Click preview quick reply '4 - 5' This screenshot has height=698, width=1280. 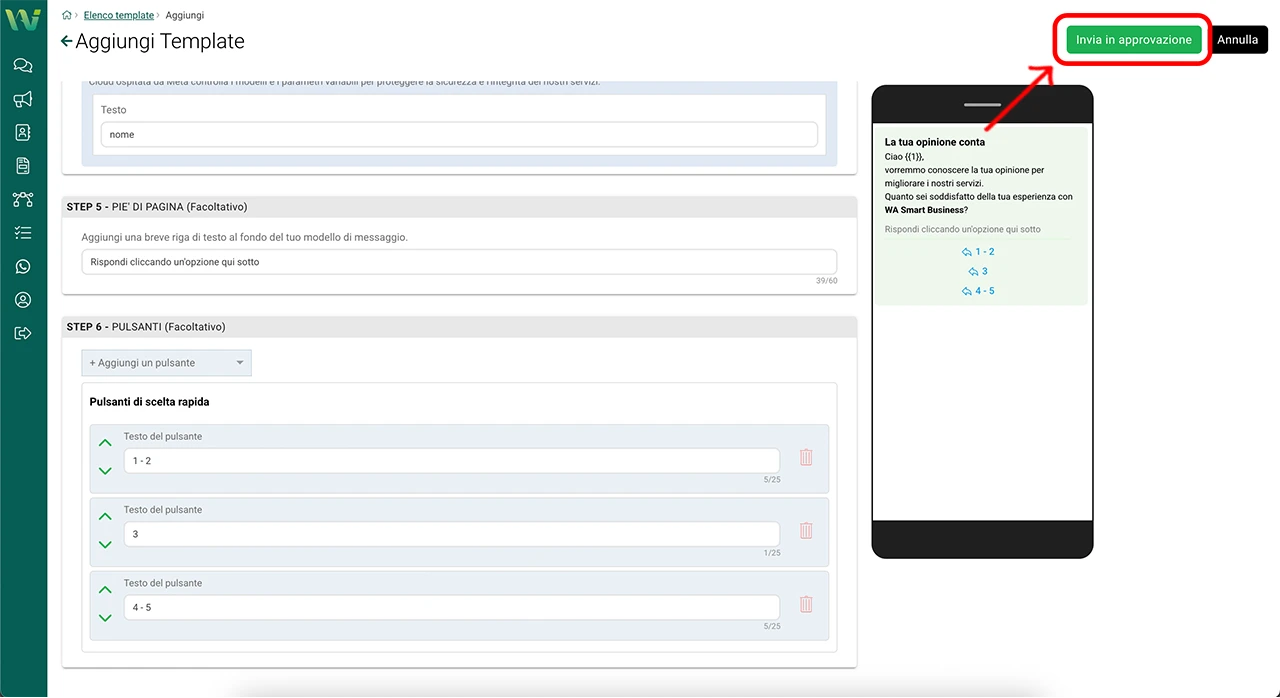pos(978,291)
